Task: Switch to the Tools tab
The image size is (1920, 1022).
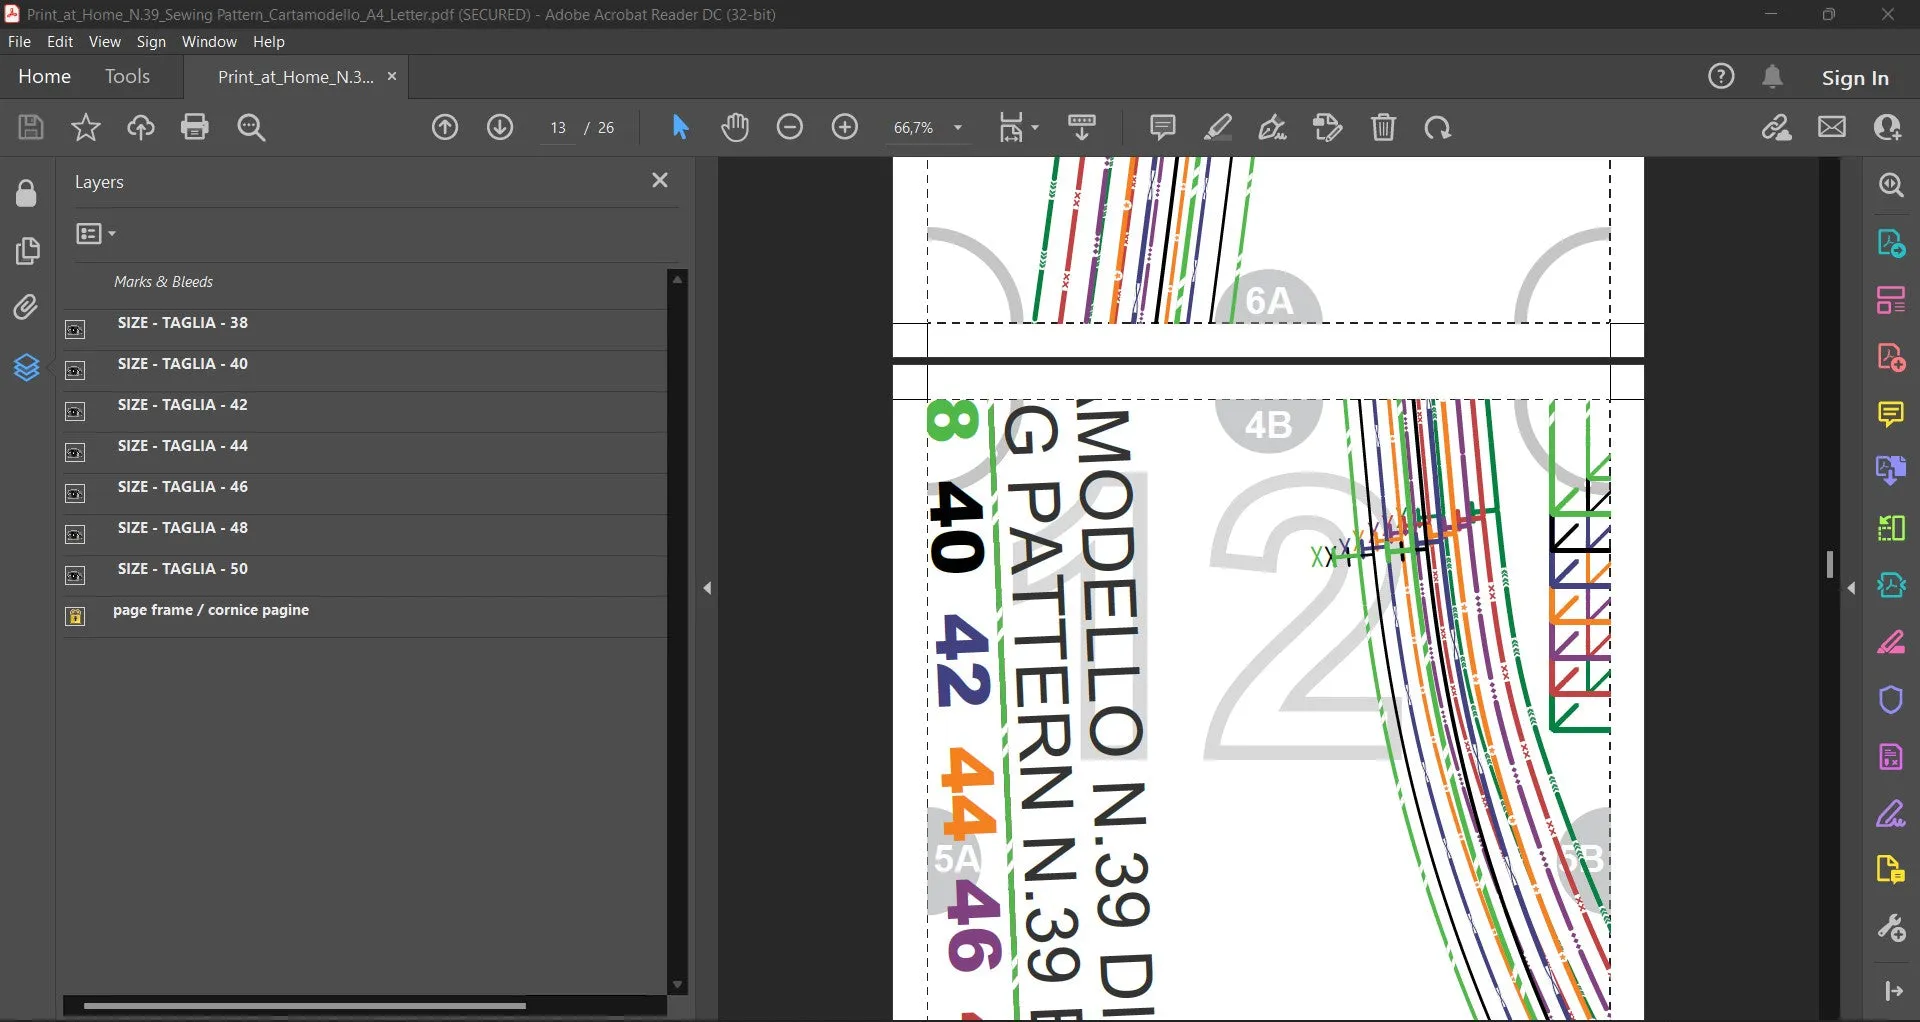Action: 127,76
